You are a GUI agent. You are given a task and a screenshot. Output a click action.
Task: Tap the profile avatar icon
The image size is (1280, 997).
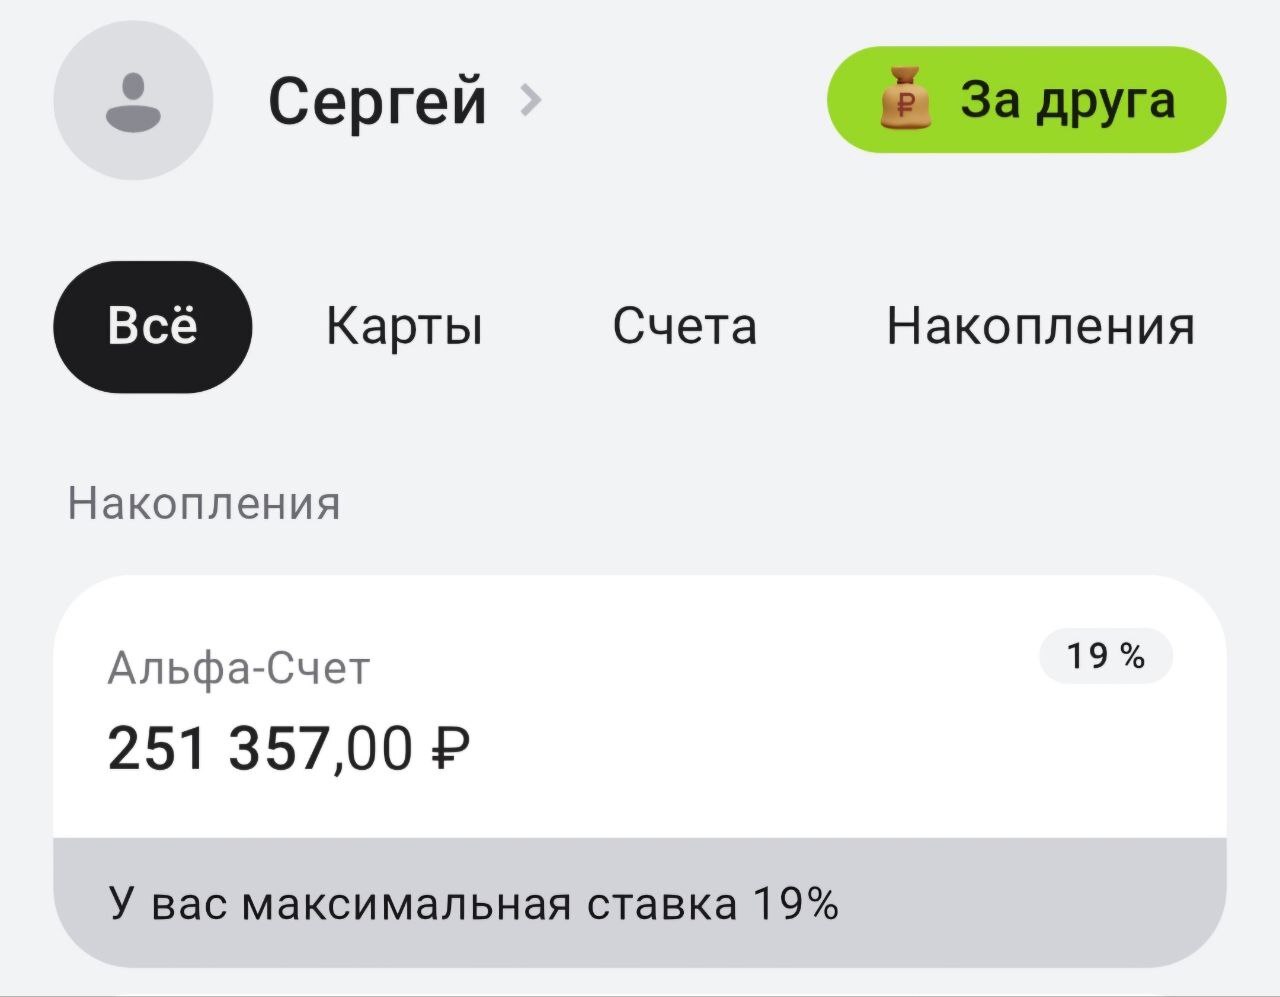click(133, 101)
